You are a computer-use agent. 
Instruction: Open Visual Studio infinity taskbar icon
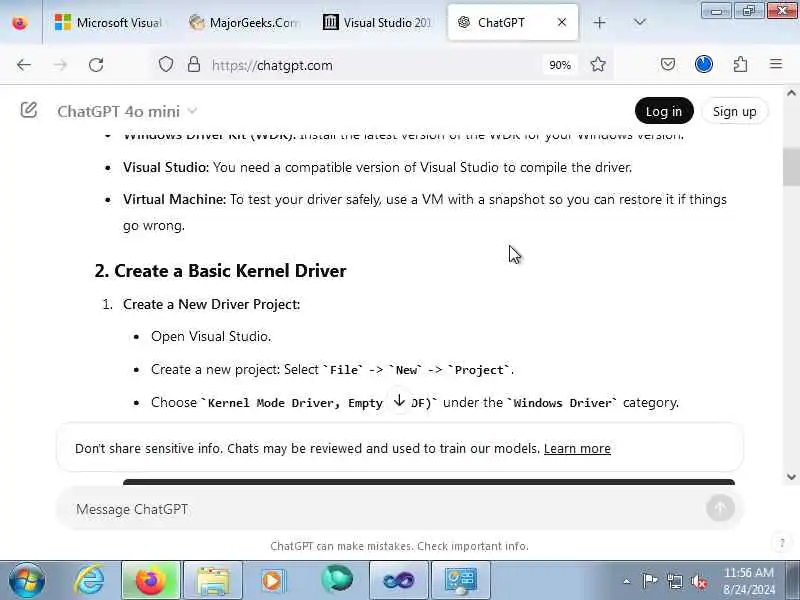398,580
